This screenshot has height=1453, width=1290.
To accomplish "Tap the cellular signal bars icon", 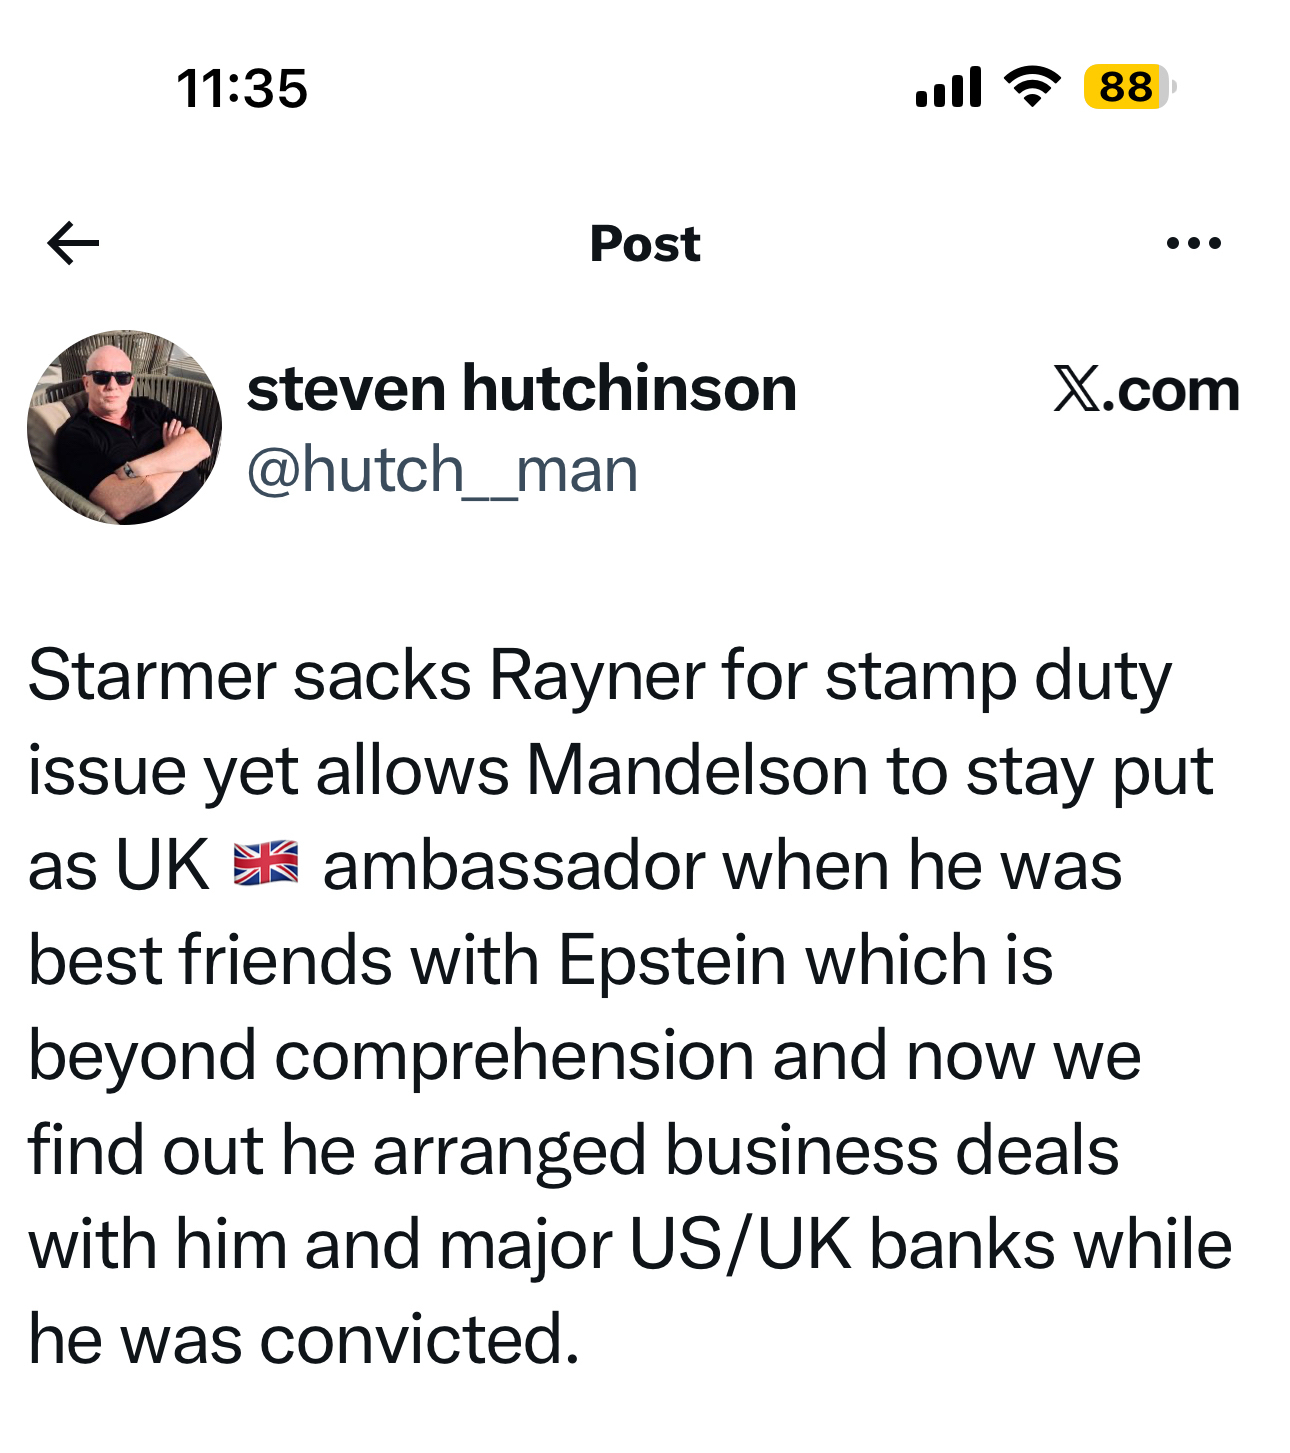I will click(x=948, y=87).
